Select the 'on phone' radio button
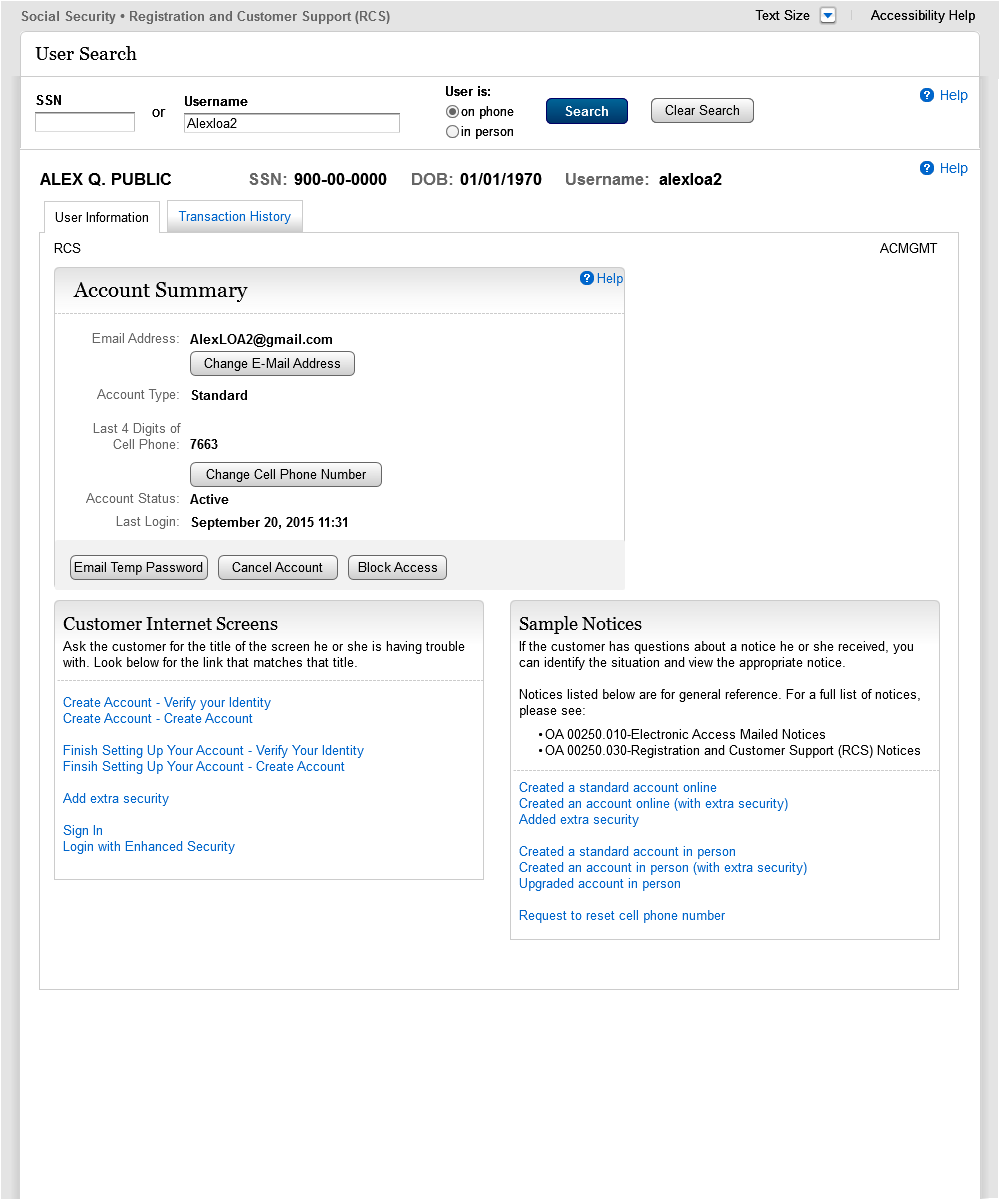1000x1200 pixels. [452, 112]
